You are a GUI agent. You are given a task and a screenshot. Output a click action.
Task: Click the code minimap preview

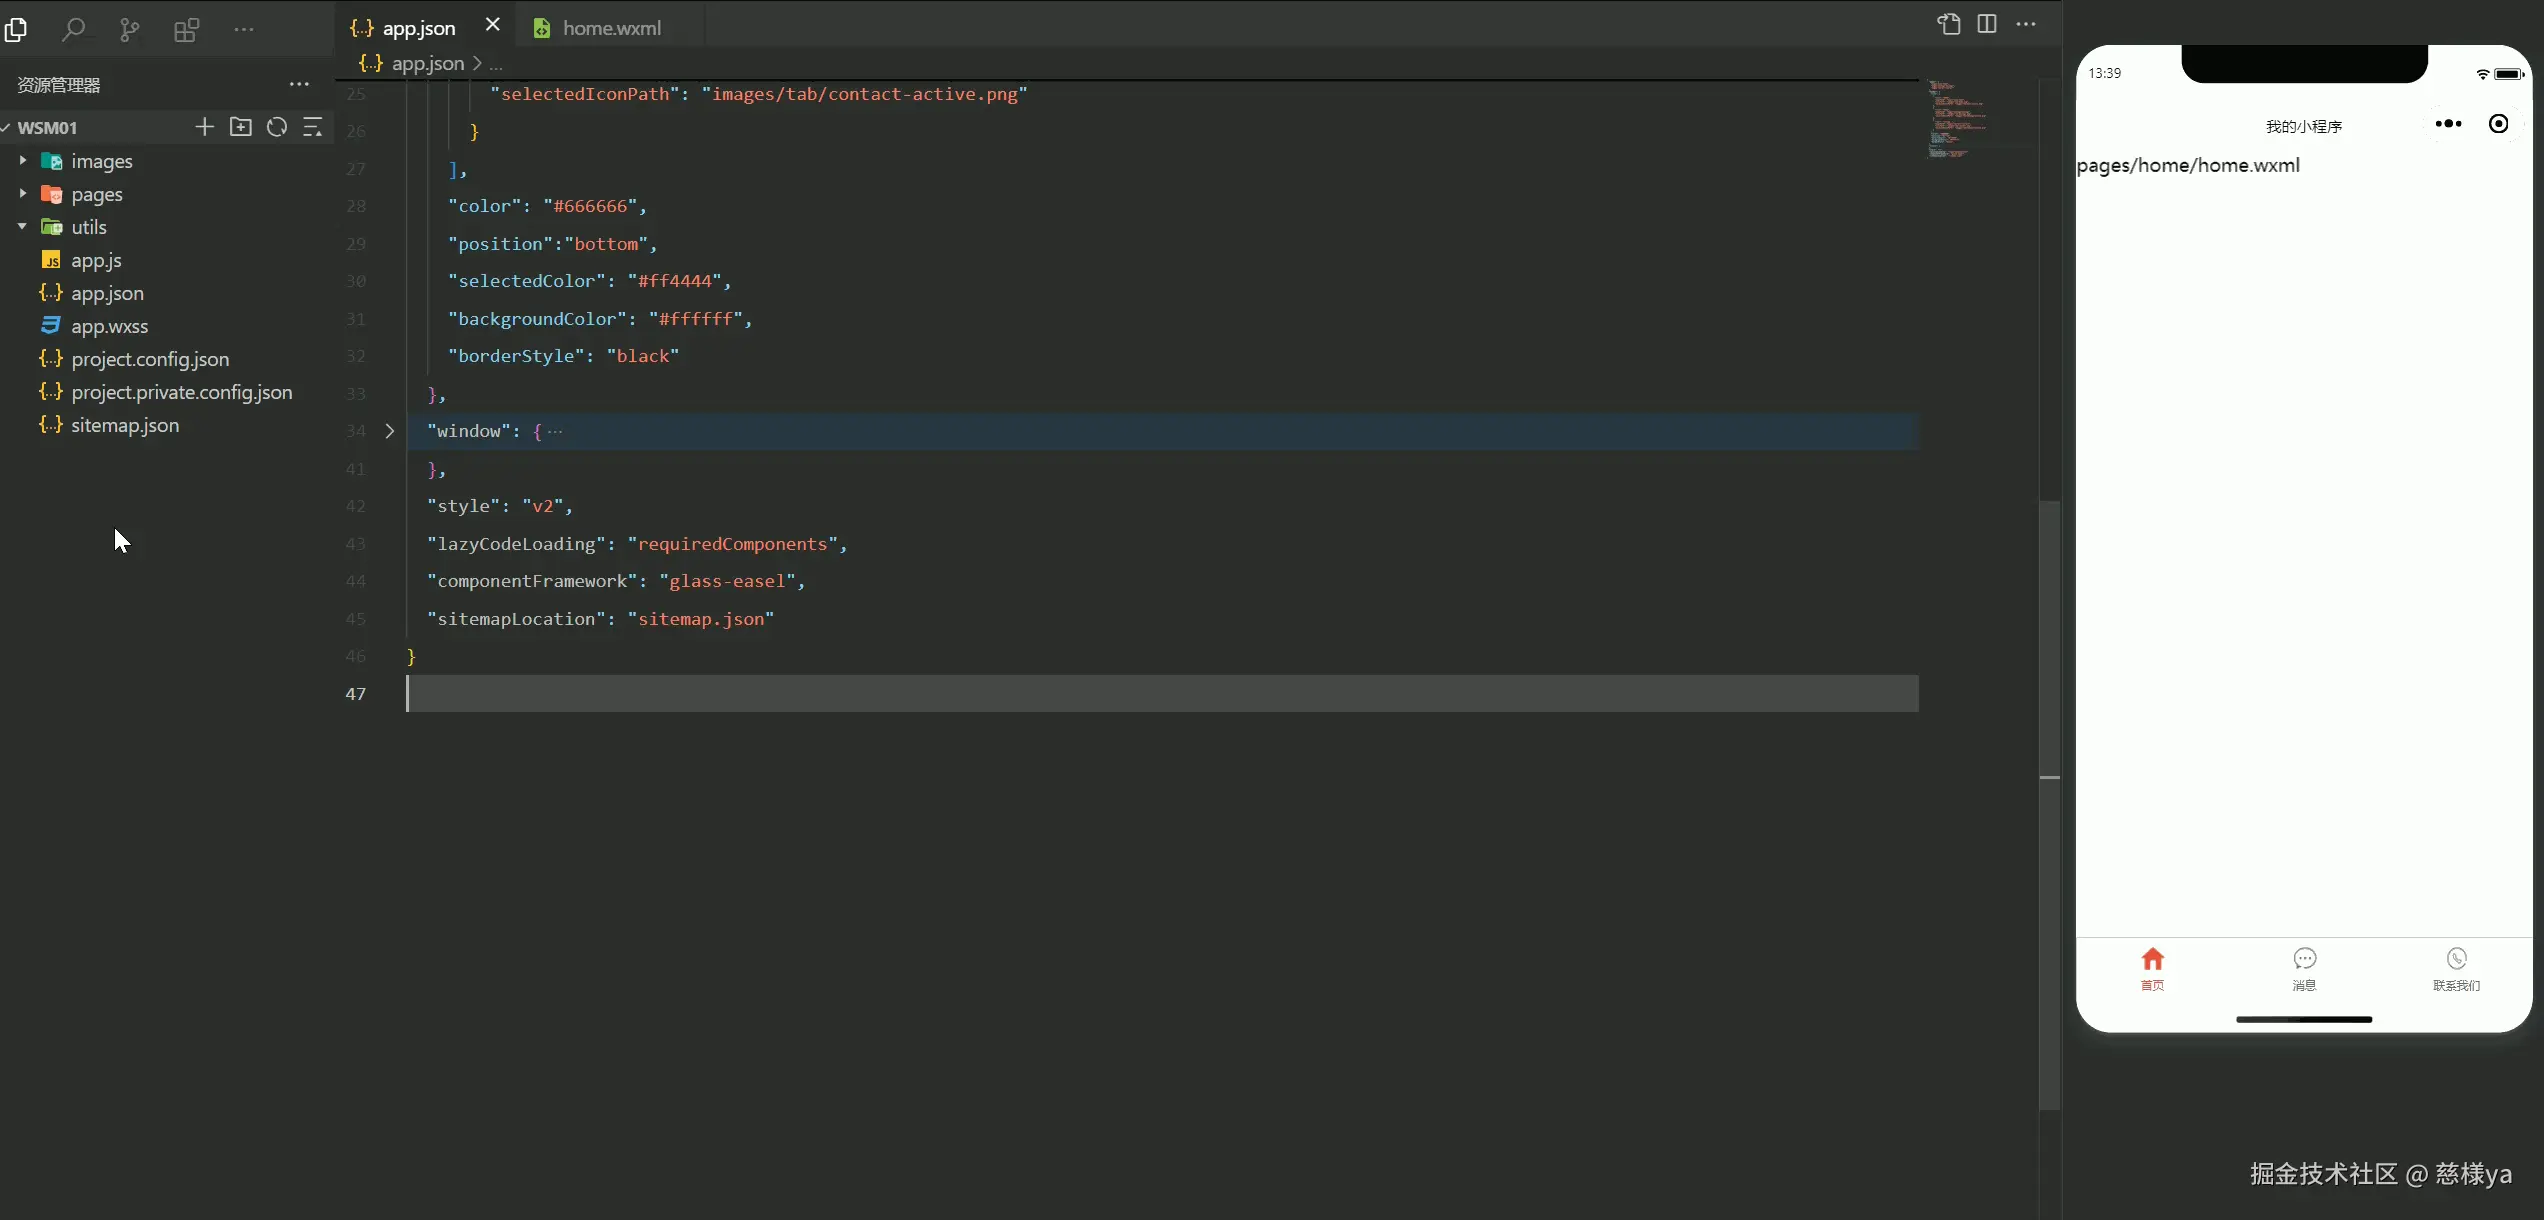1957,119
